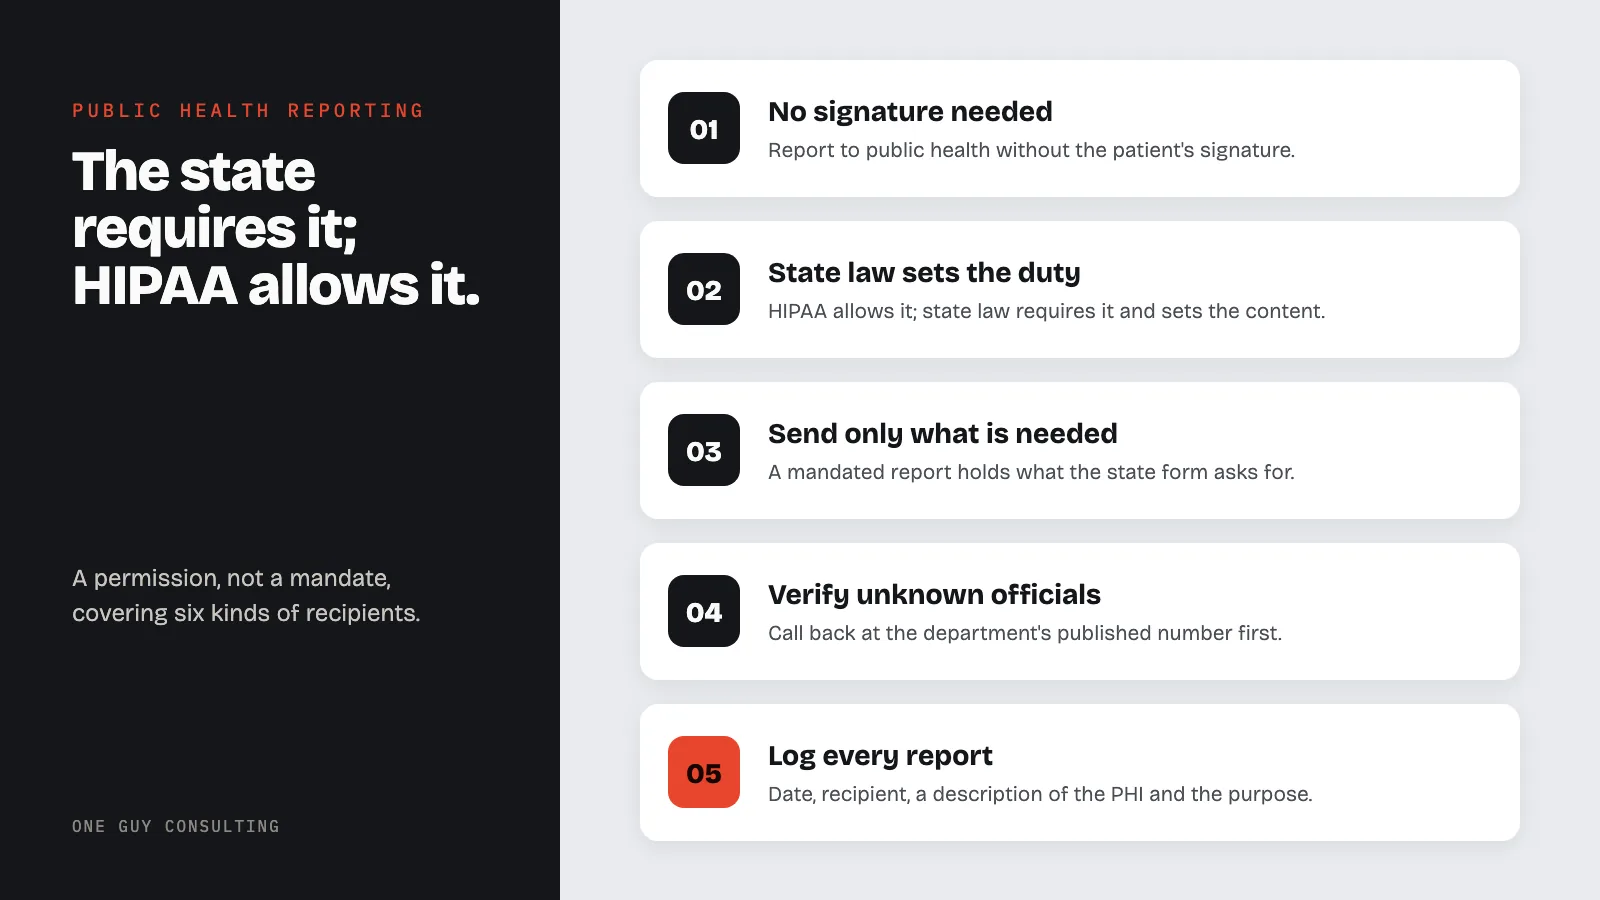This screenshot has width=1600, height=900.
Task: Click the 03 number badge
Action: tap(704, 450)
